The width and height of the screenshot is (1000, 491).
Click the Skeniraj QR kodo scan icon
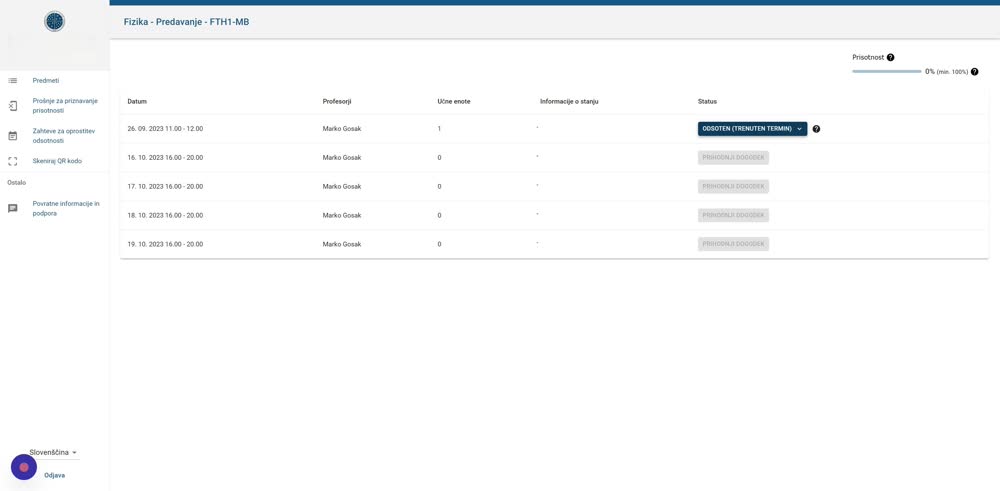[x=12, y=161]
